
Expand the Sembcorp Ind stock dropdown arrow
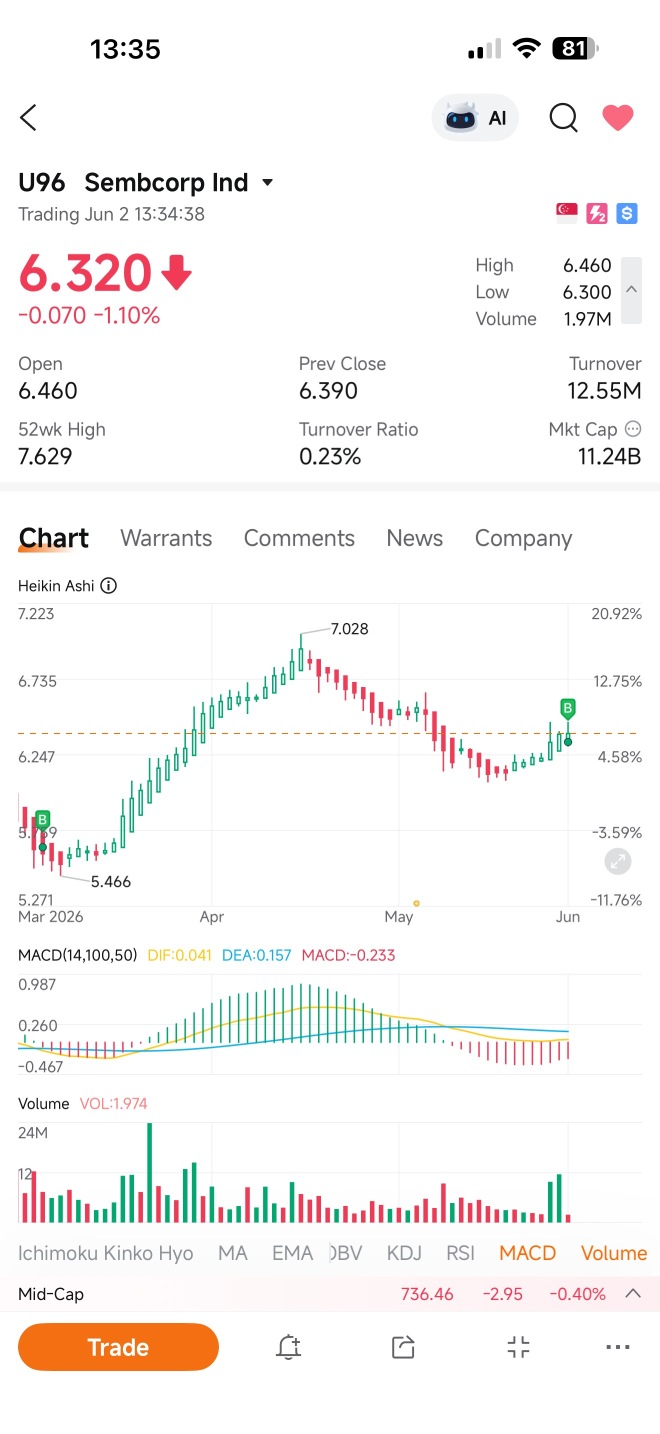click(267, 183)
